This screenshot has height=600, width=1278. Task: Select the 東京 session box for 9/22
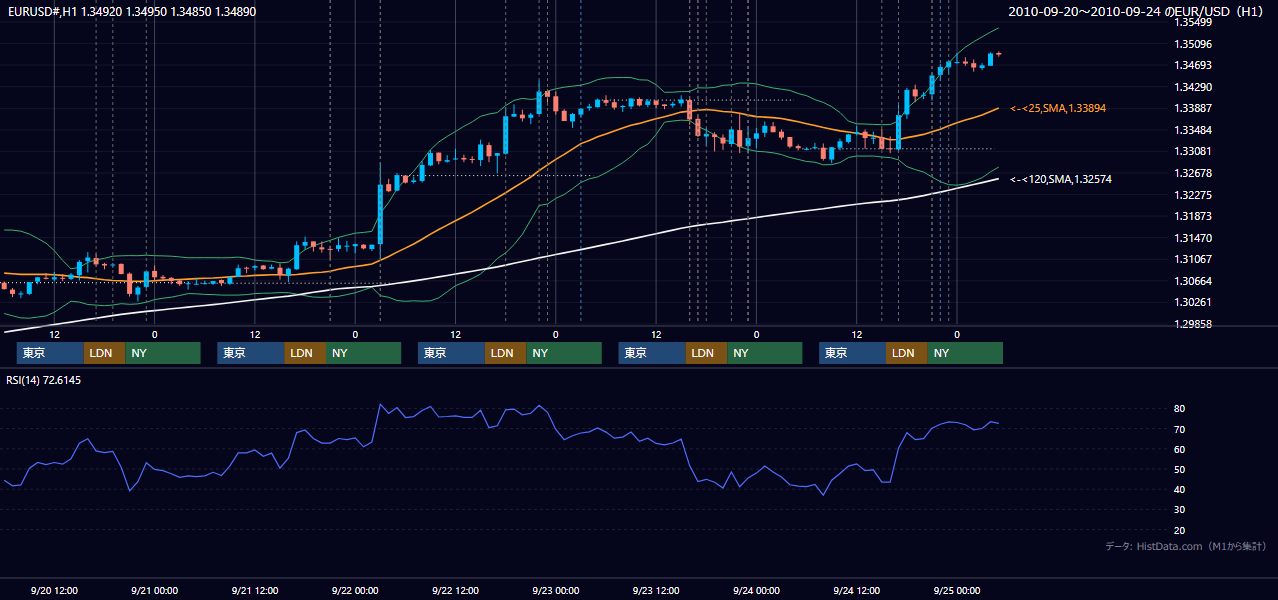[451, 353]
